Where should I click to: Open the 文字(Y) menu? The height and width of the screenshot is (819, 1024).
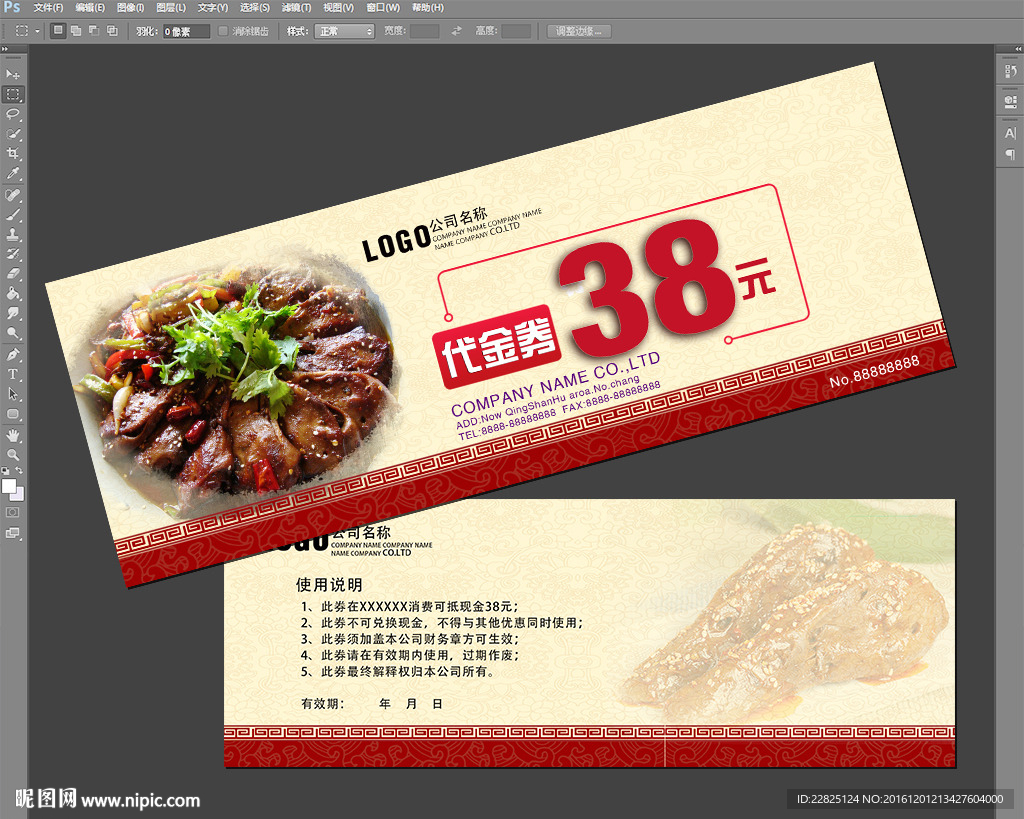[213, 8]
